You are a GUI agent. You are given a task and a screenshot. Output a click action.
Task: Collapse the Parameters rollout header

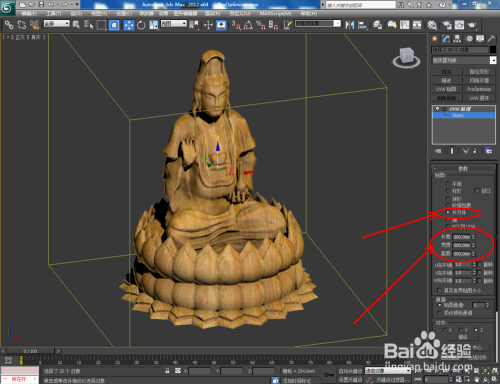(463, 169)
